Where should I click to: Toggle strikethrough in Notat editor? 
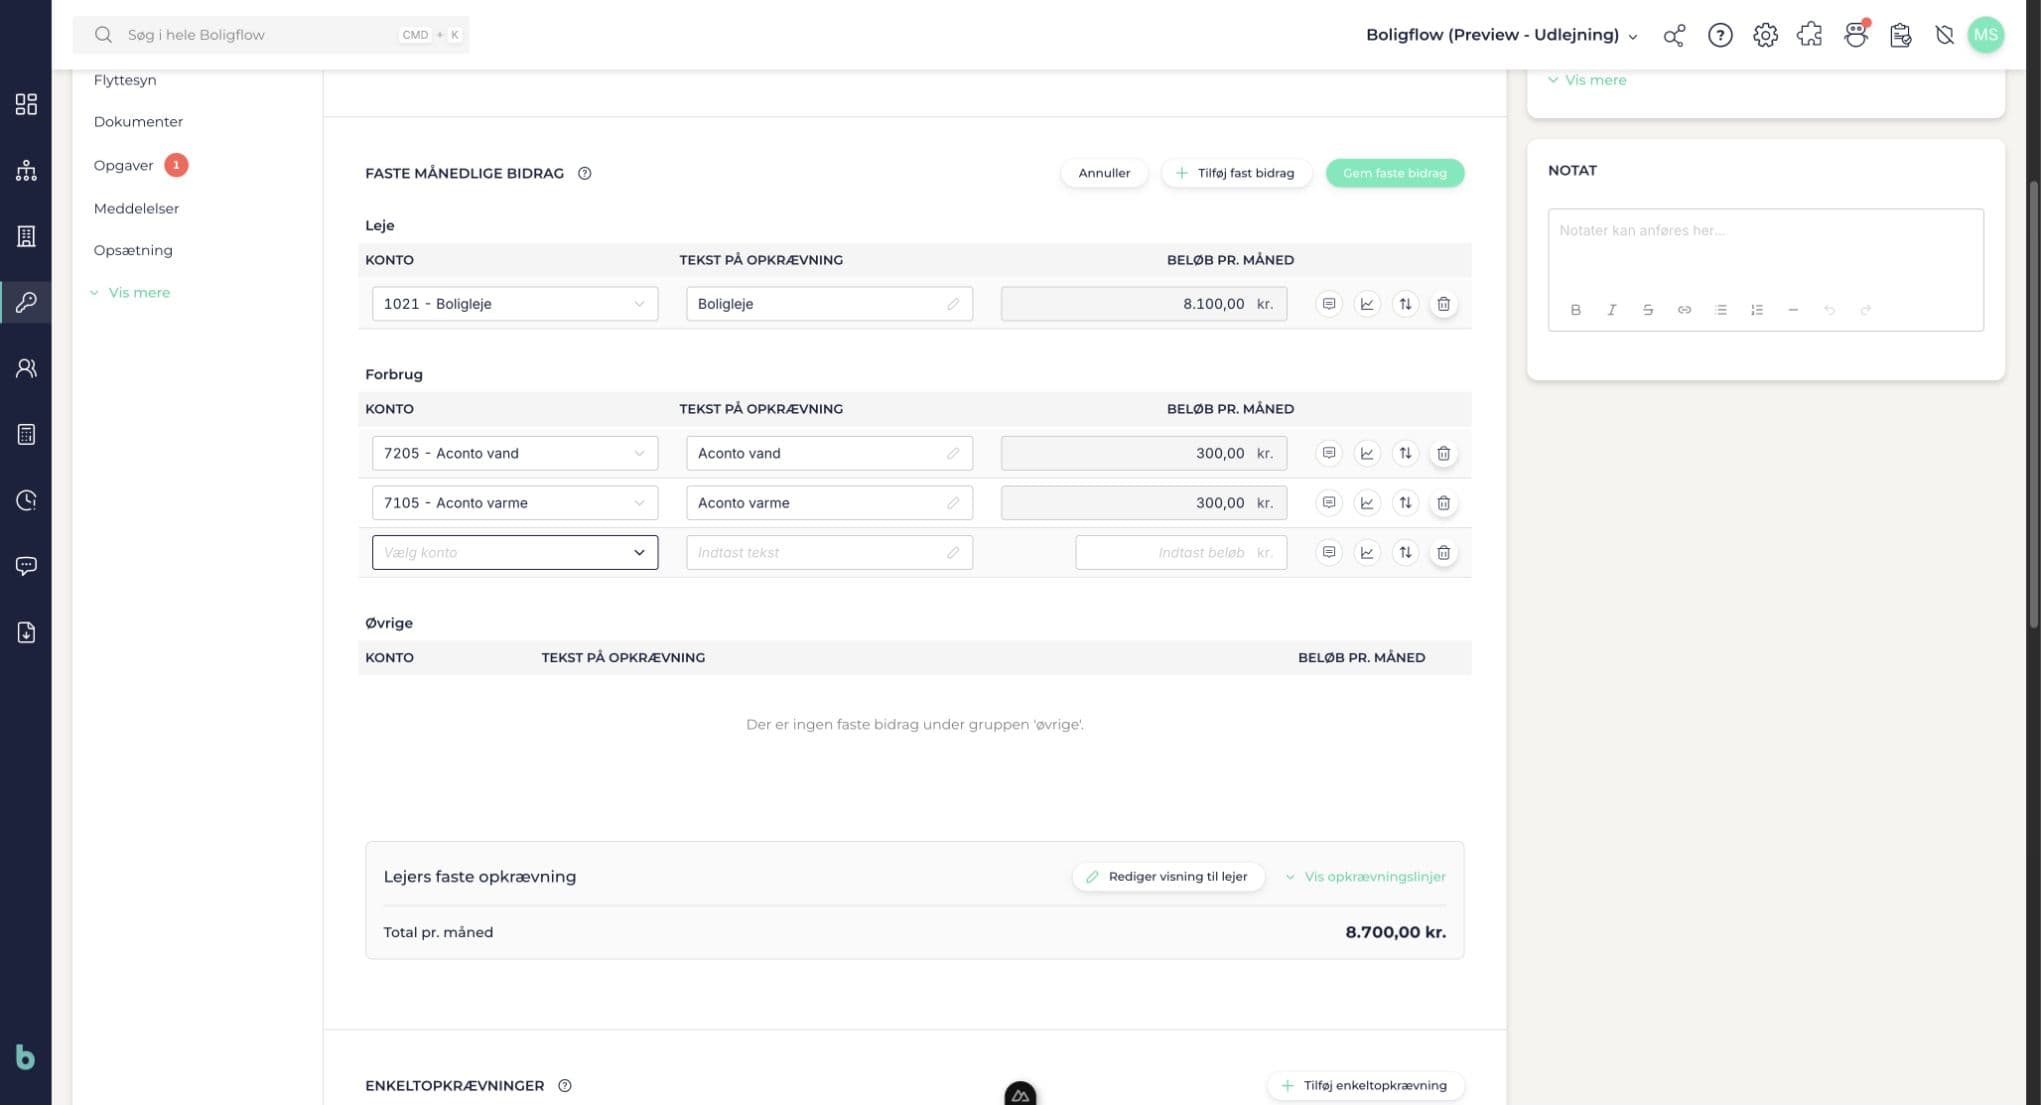click(x=1647, y=310)
